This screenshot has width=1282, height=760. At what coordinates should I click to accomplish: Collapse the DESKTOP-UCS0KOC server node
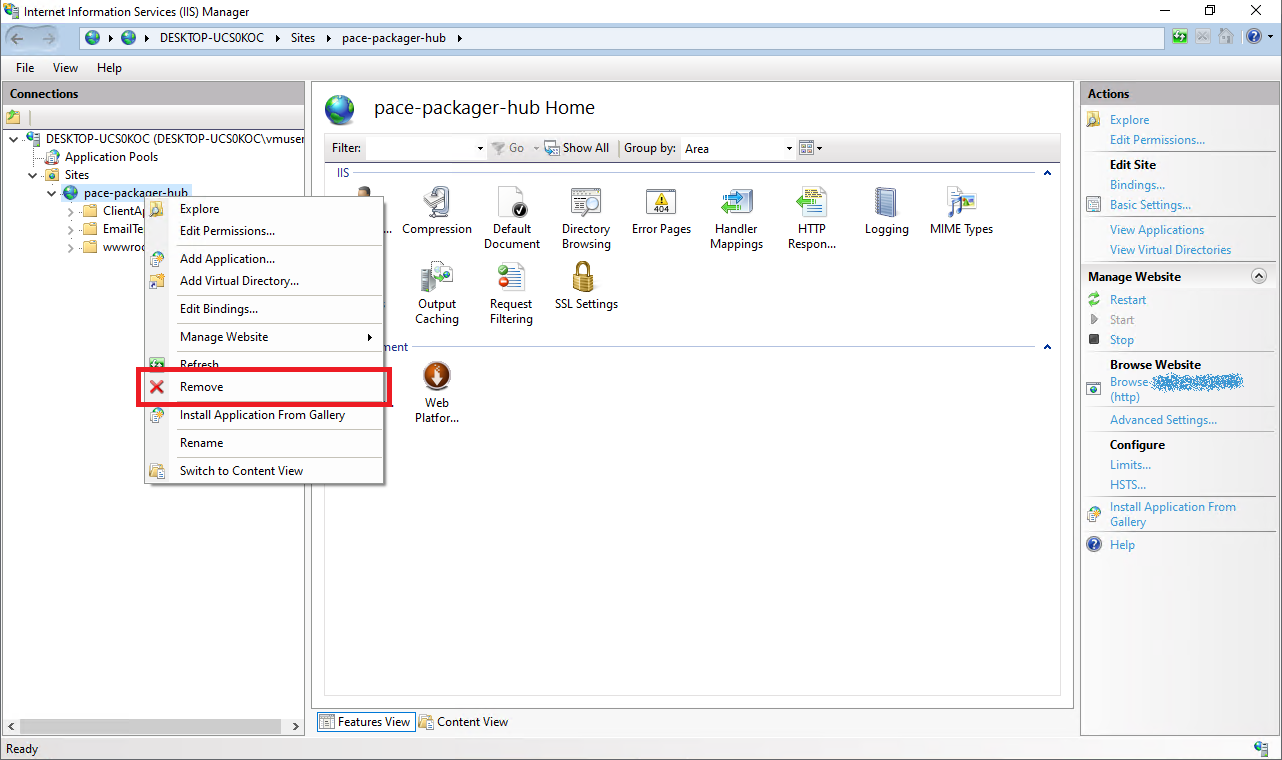pyautogui.click(x=14, y=139)
